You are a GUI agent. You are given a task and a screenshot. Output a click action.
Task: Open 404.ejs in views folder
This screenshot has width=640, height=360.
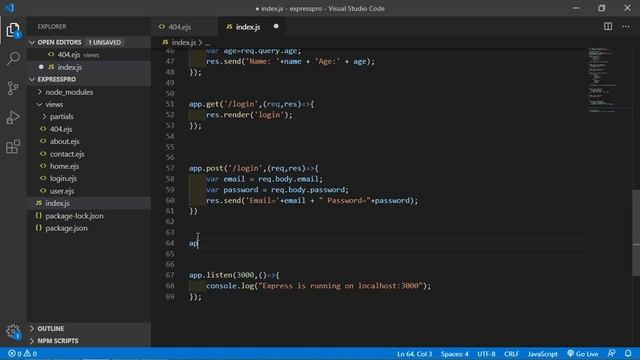click(x=61, y=129)
